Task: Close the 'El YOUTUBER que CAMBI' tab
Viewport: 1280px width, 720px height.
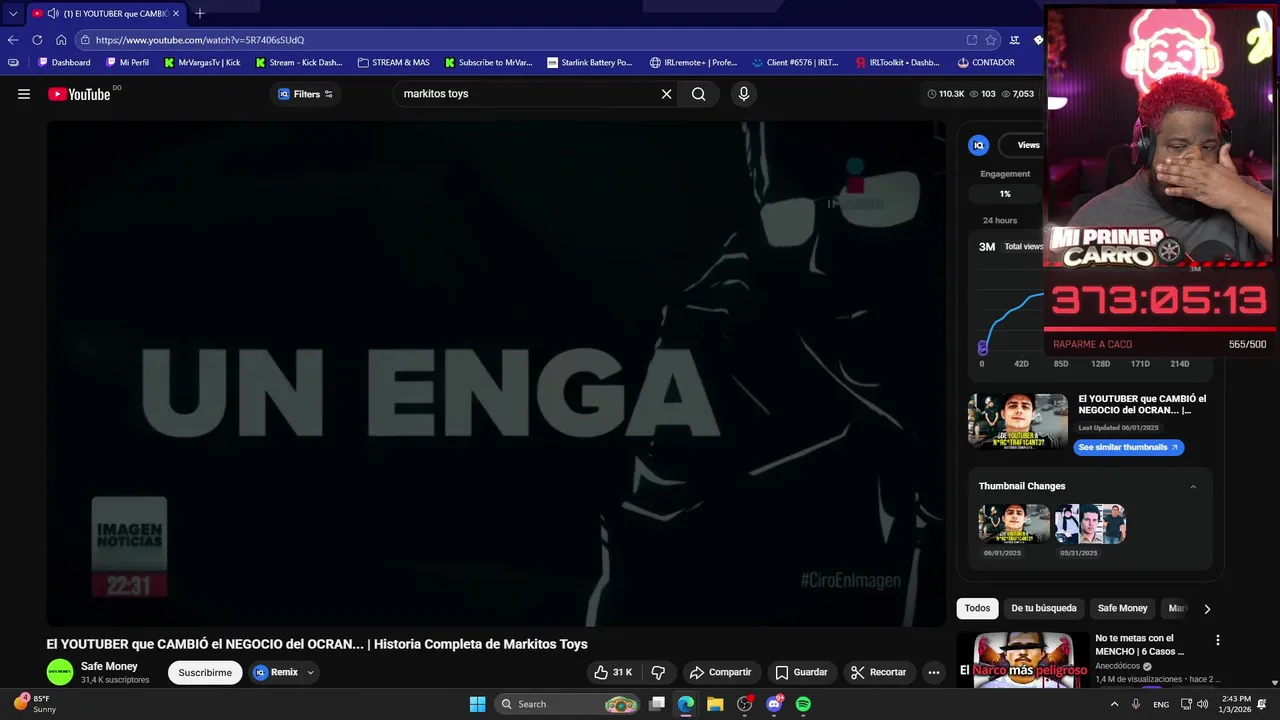Action: (x=176, y=14)
